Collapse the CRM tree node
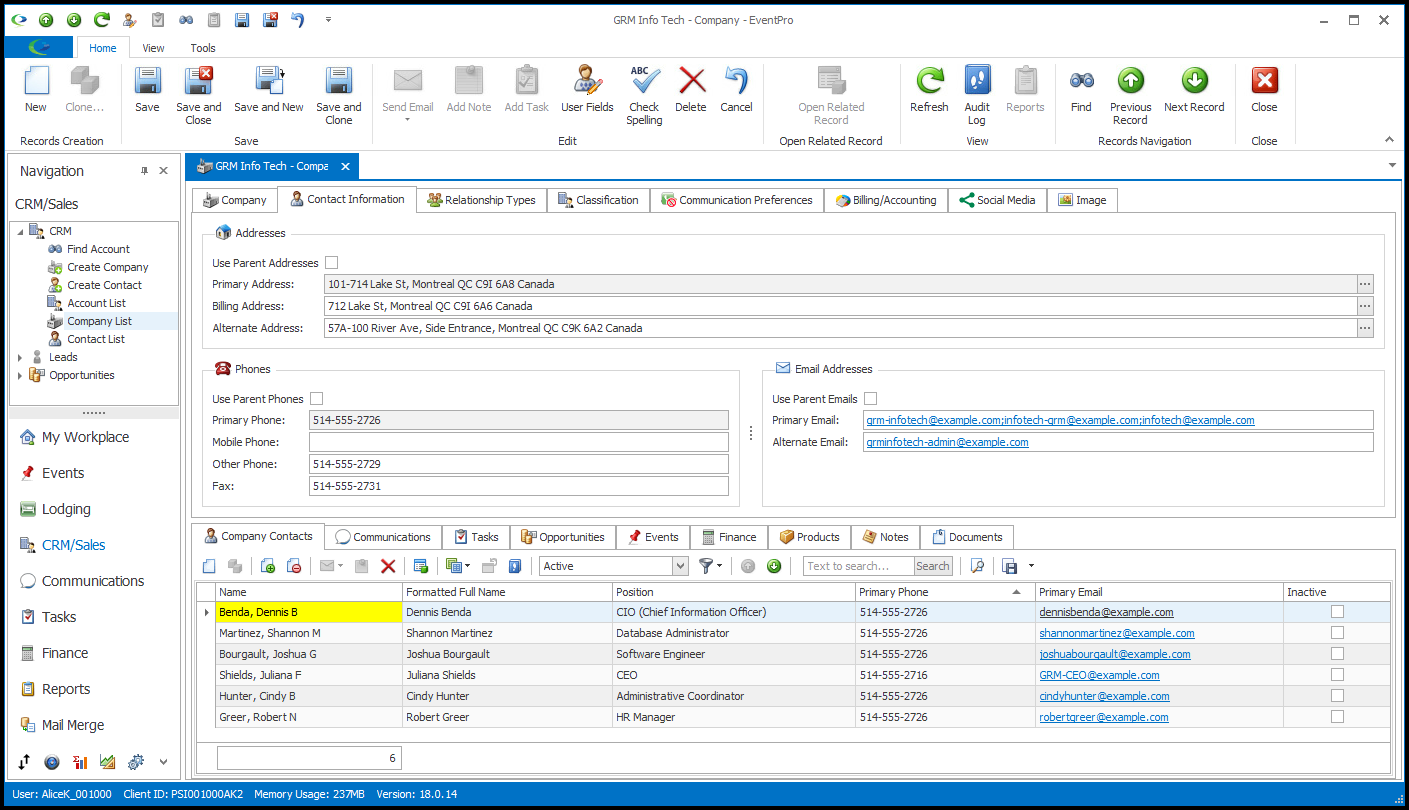Screen dimensions: 1409x810 [20, 231]
